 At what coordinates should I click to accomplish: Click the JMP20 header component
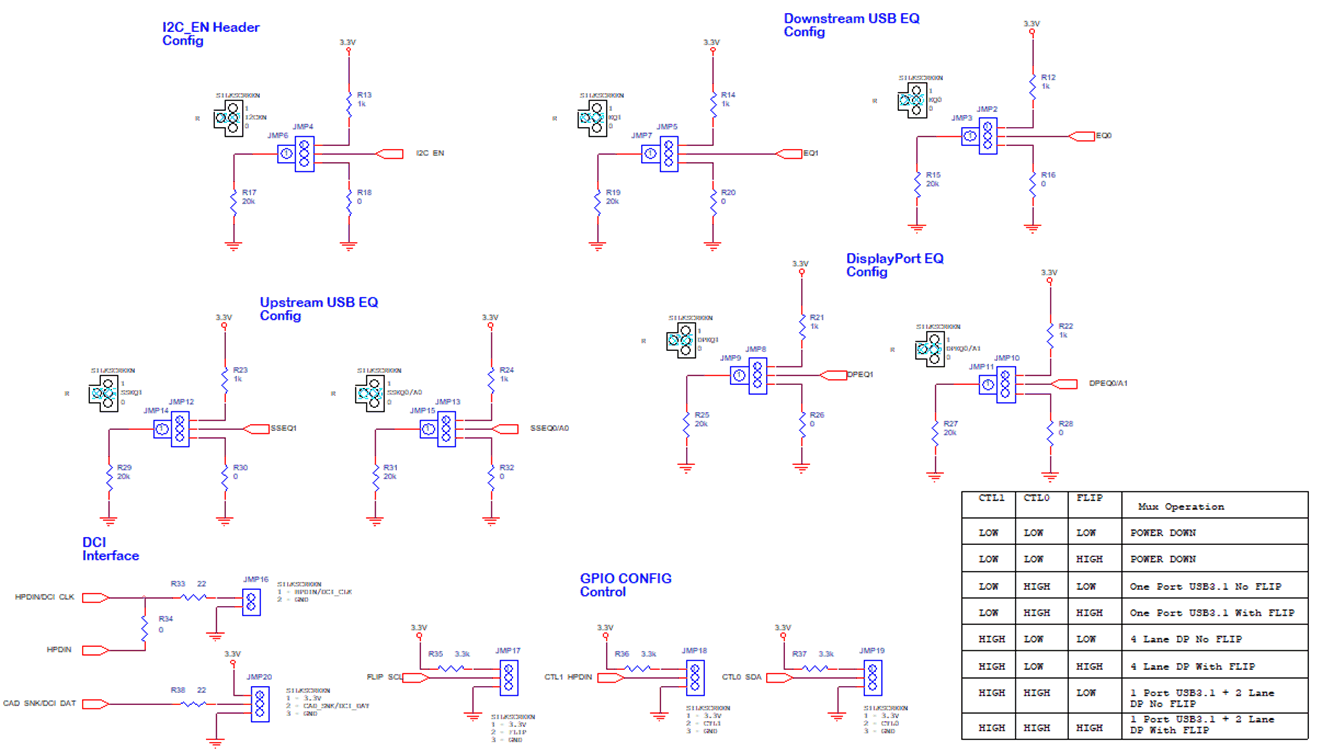point(260,704)
